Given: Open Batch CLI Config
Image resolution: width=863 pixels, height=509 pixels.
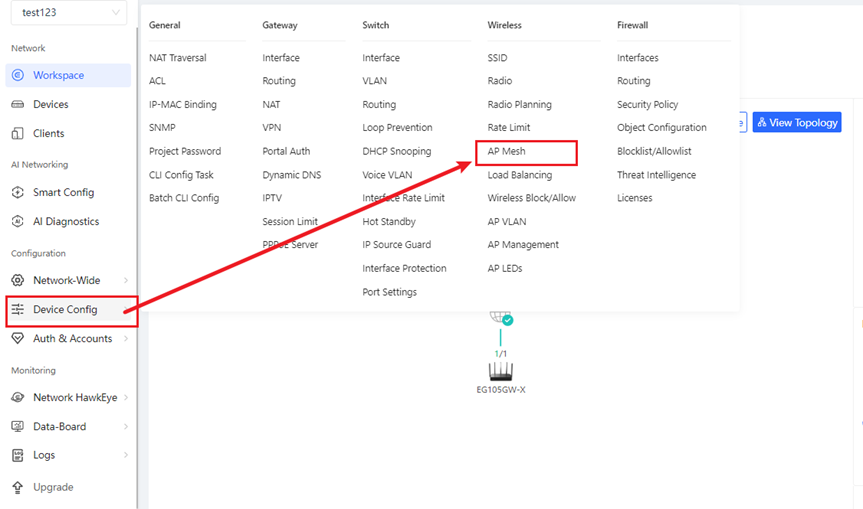Looking at the screenshot, I should tap(184, 198).
